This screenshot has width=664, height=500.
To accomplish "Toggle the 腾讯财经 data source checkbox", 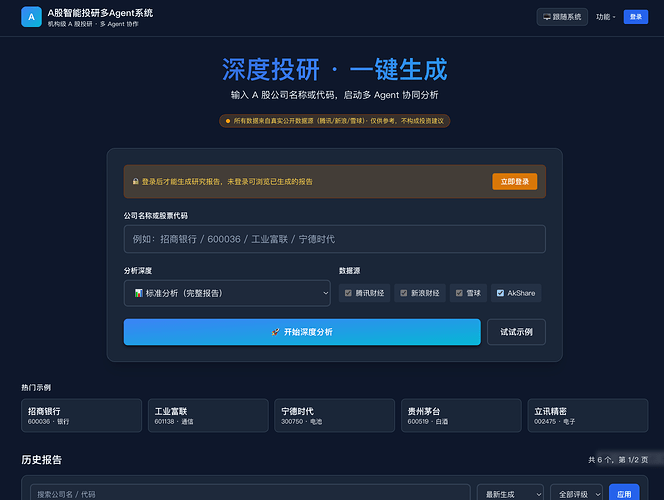I will (x=348, y=293).
